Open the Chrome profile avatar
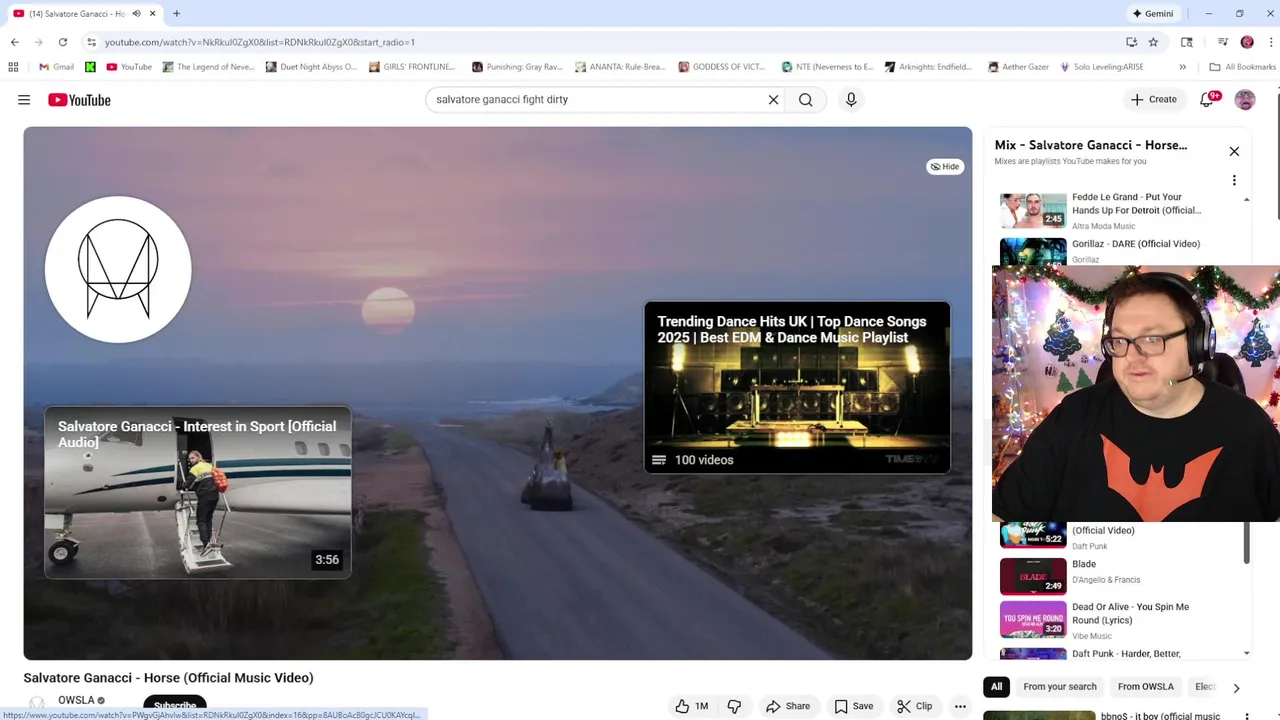Image resolution: width=1280 pixels, height=720 pixels. (x=1247, y=42)
